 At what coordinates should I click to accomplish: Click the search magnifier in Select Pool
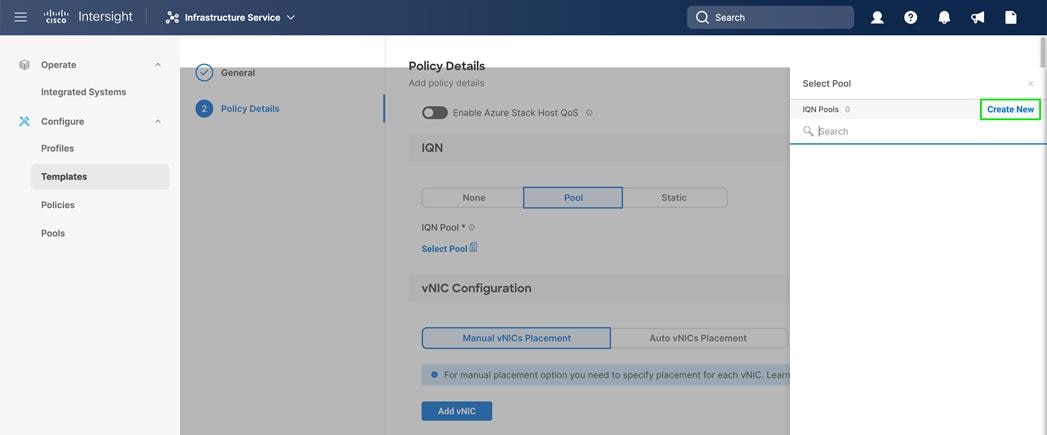coord(808,132)
